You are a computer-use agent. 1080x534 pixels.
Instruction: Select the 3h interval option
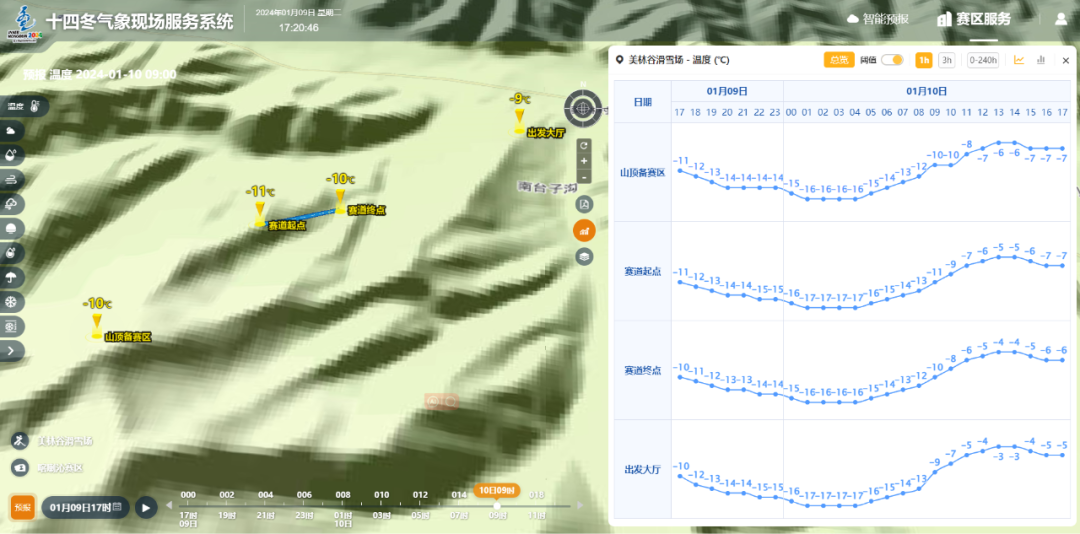(946, 60)
